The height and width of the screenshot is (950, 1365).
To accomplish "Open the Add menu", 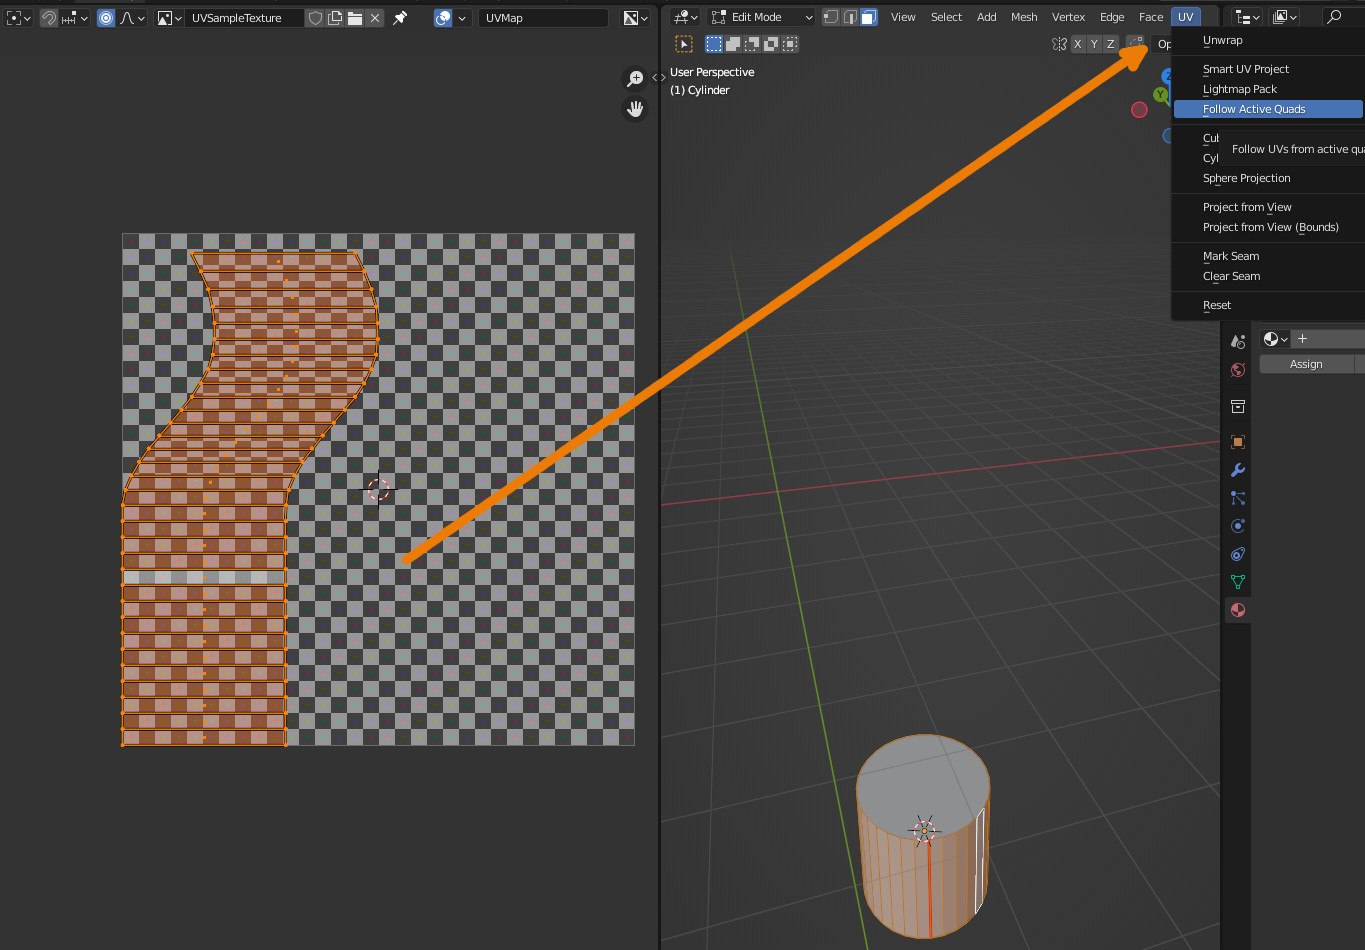I will [987, 17].
